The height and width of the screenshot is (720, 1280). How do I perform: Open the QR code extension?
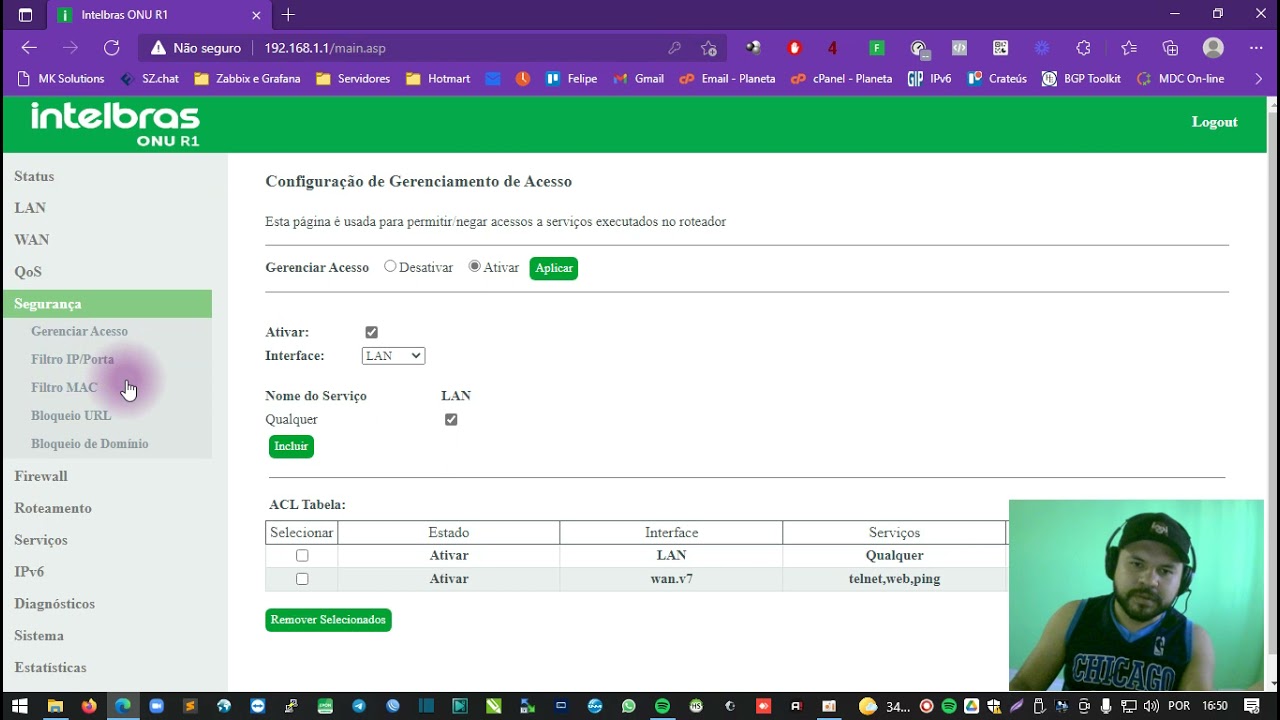pyautogui.click(x=1000, y=48)
